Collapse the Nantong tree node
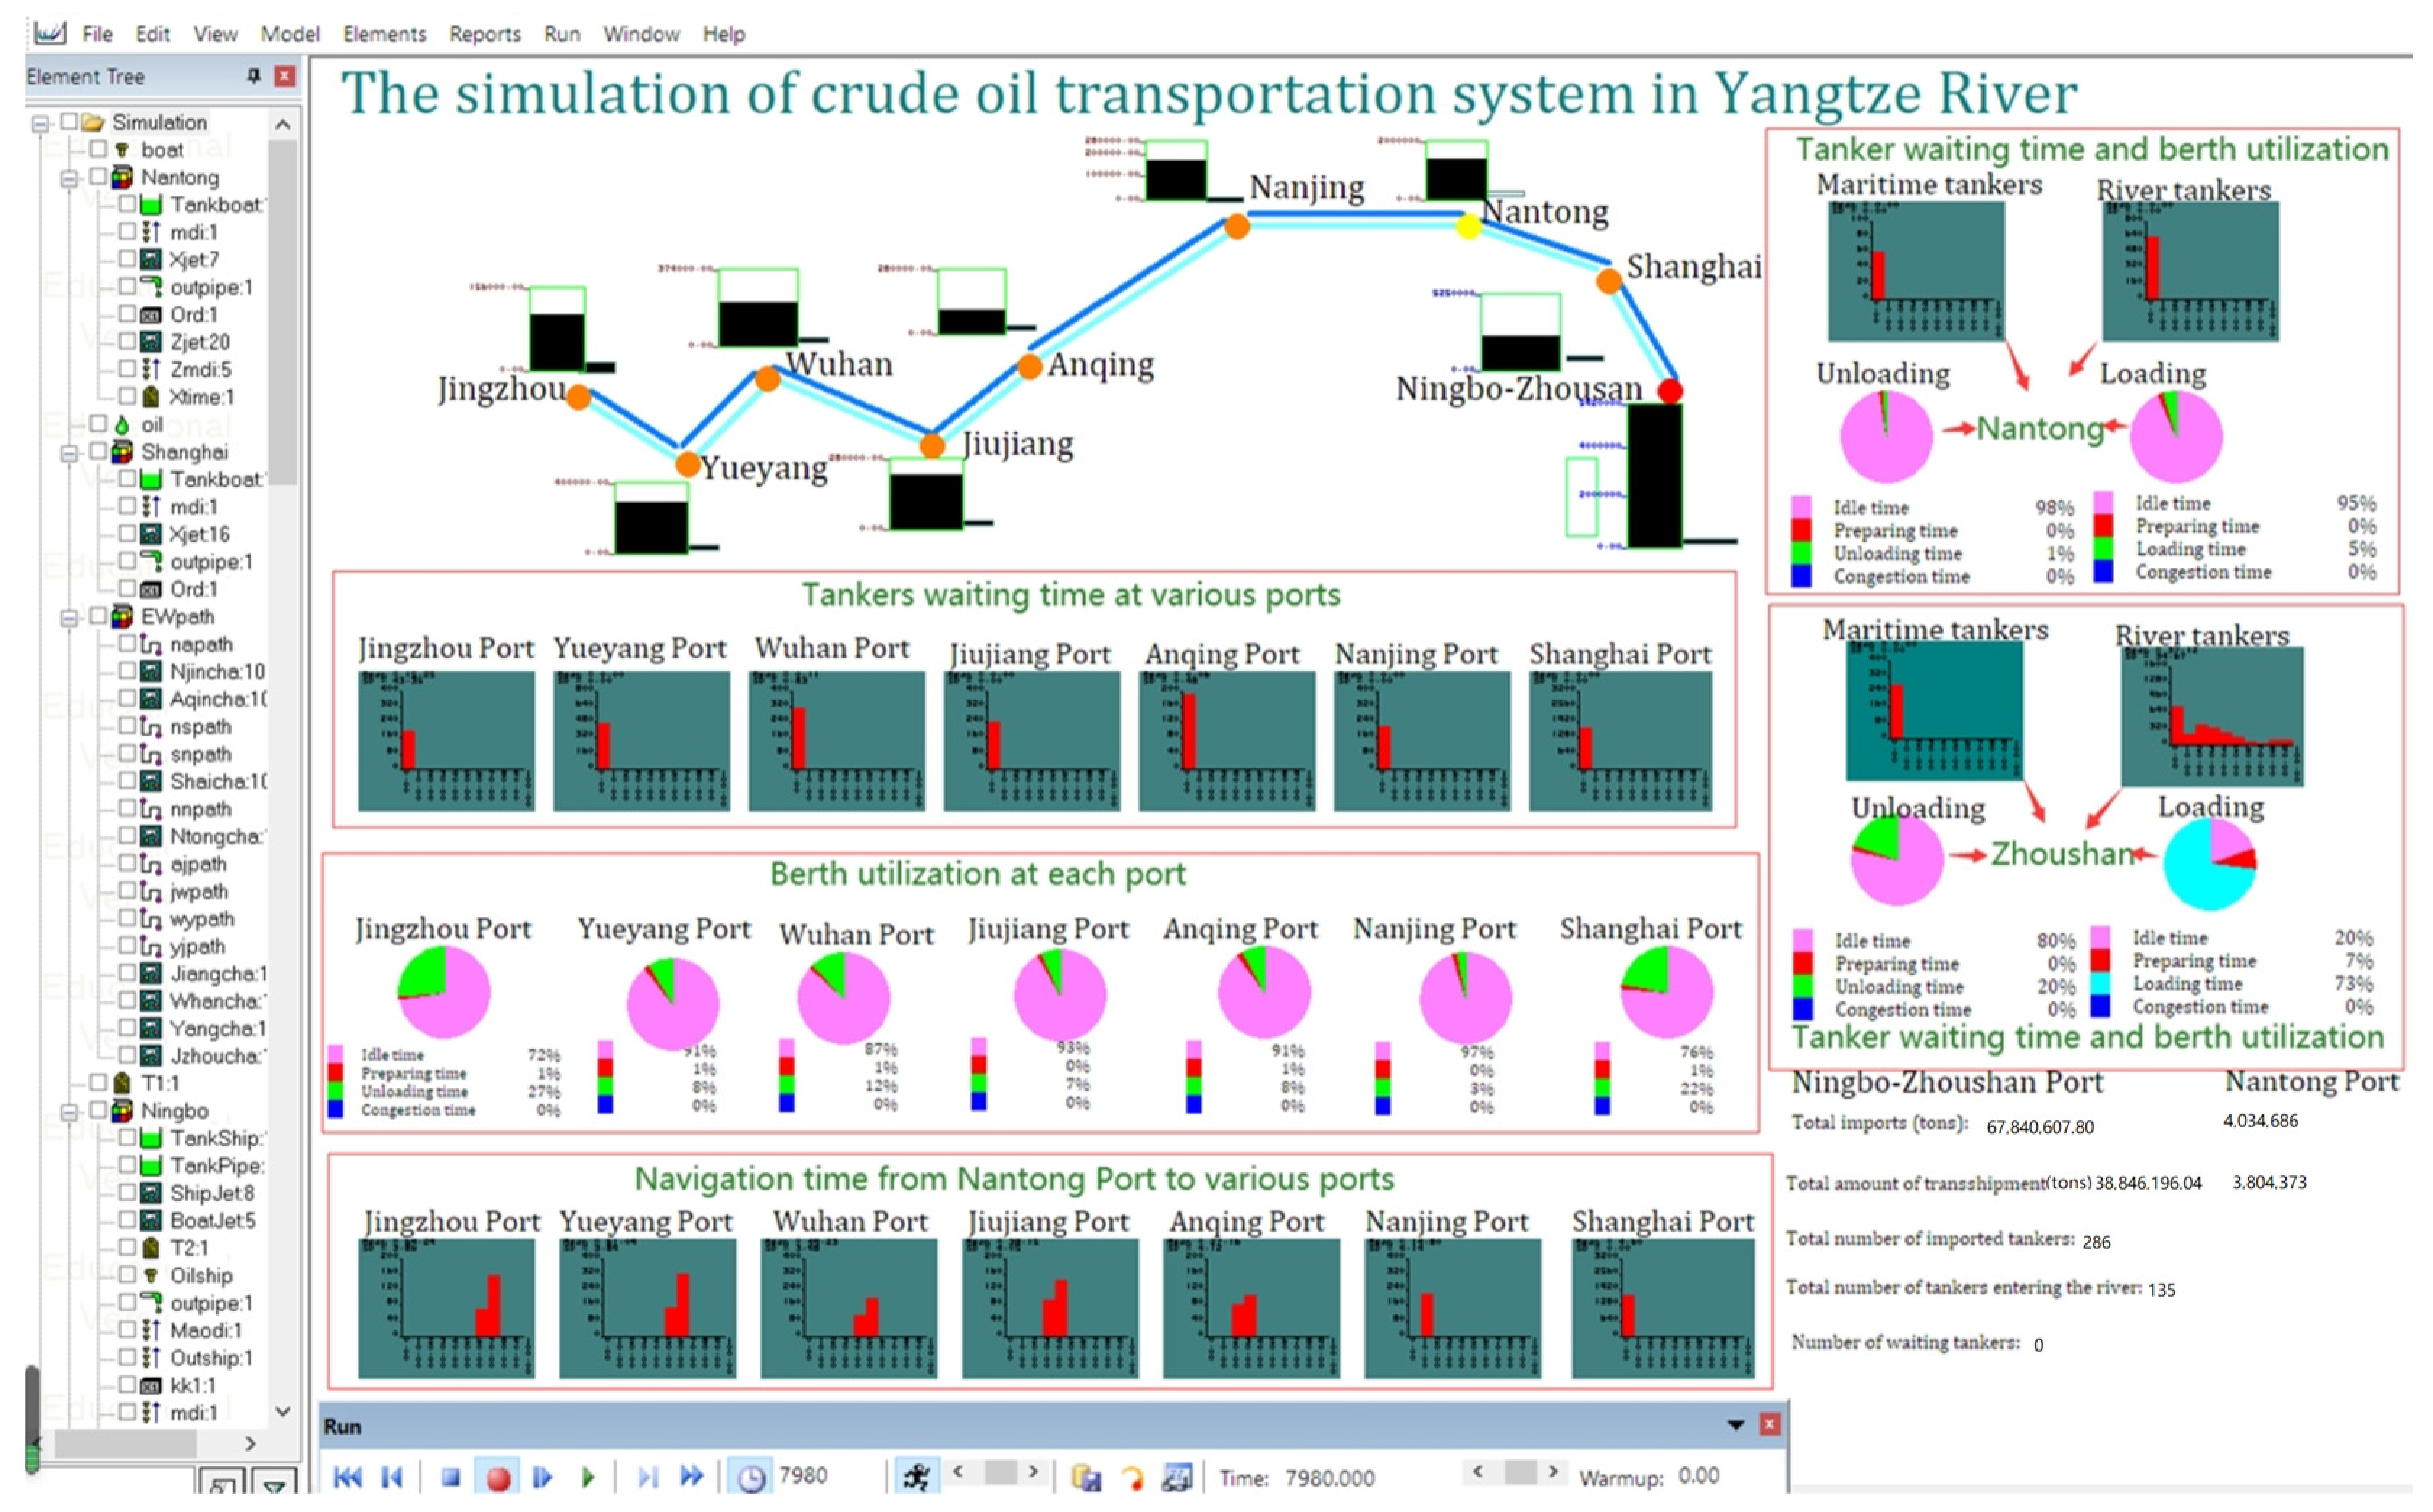2433x1512 pixels. (x=69, y=178)
